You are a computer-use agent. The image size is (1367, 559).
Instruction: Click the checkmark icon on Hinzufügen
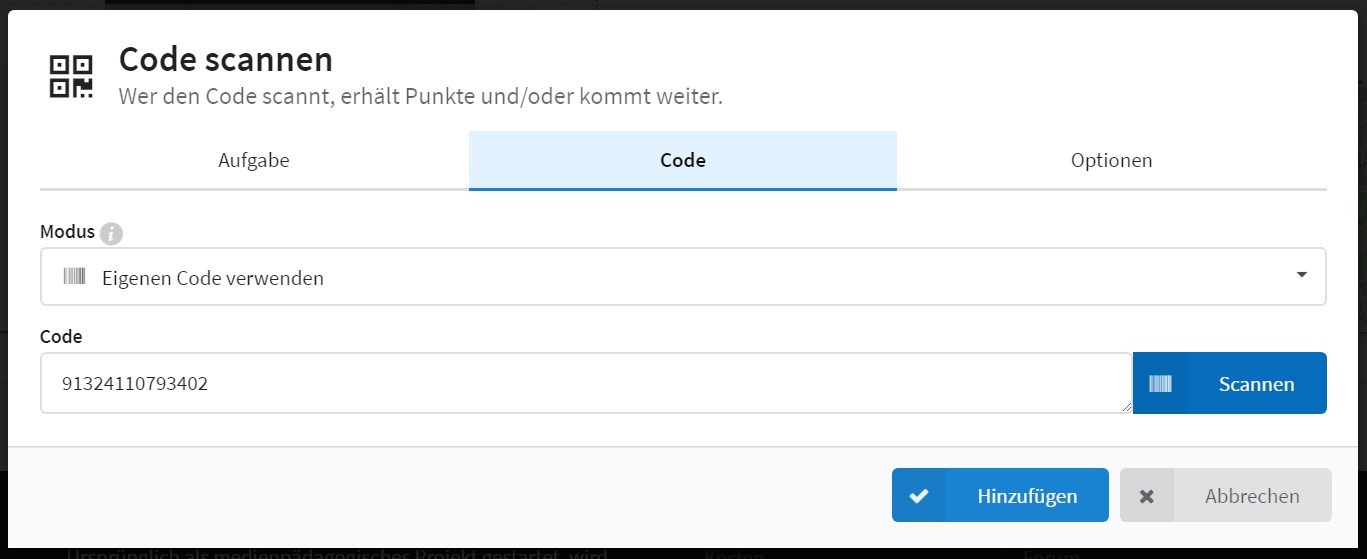tap(919, 495)
